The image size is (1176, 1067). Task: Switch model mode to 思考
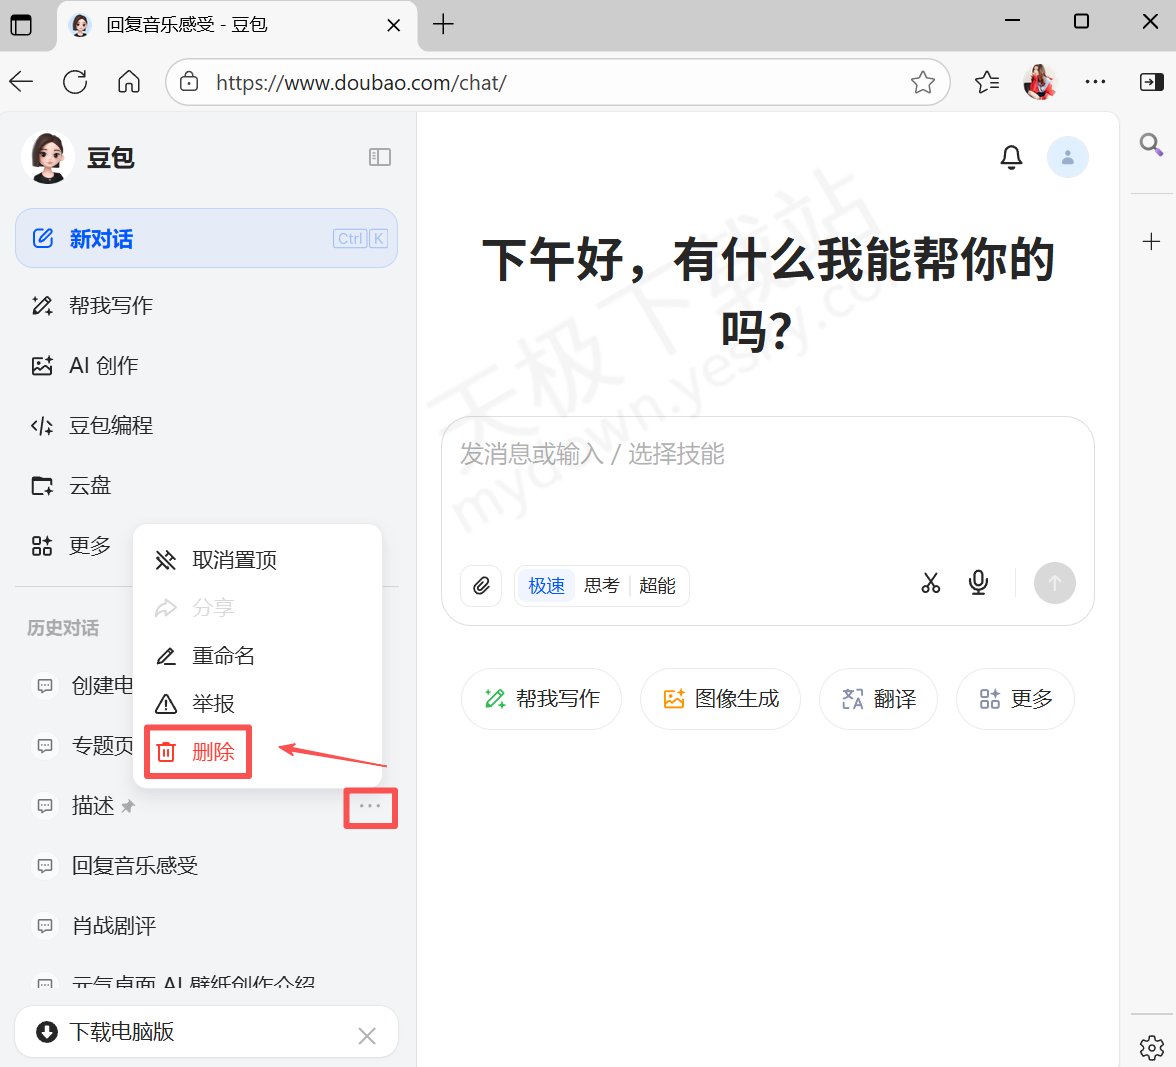(600, 585)
